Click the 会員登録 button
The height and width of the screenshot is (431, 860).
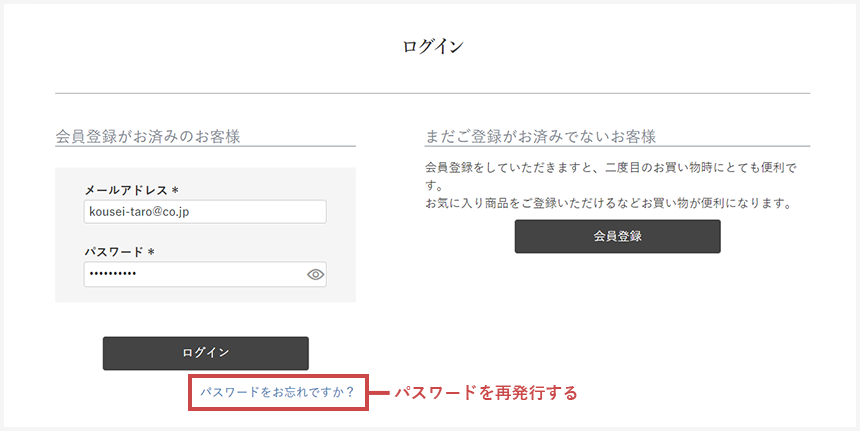(617, 237)
